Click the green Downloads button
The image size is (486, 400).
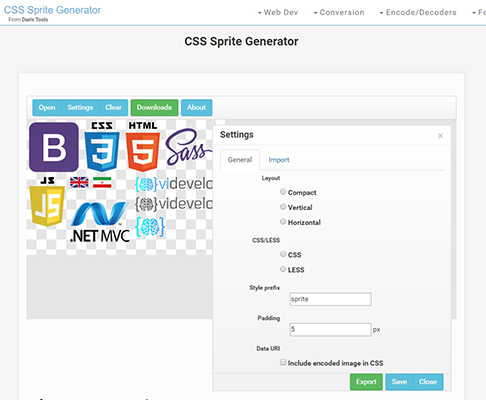tap(154, 107)
